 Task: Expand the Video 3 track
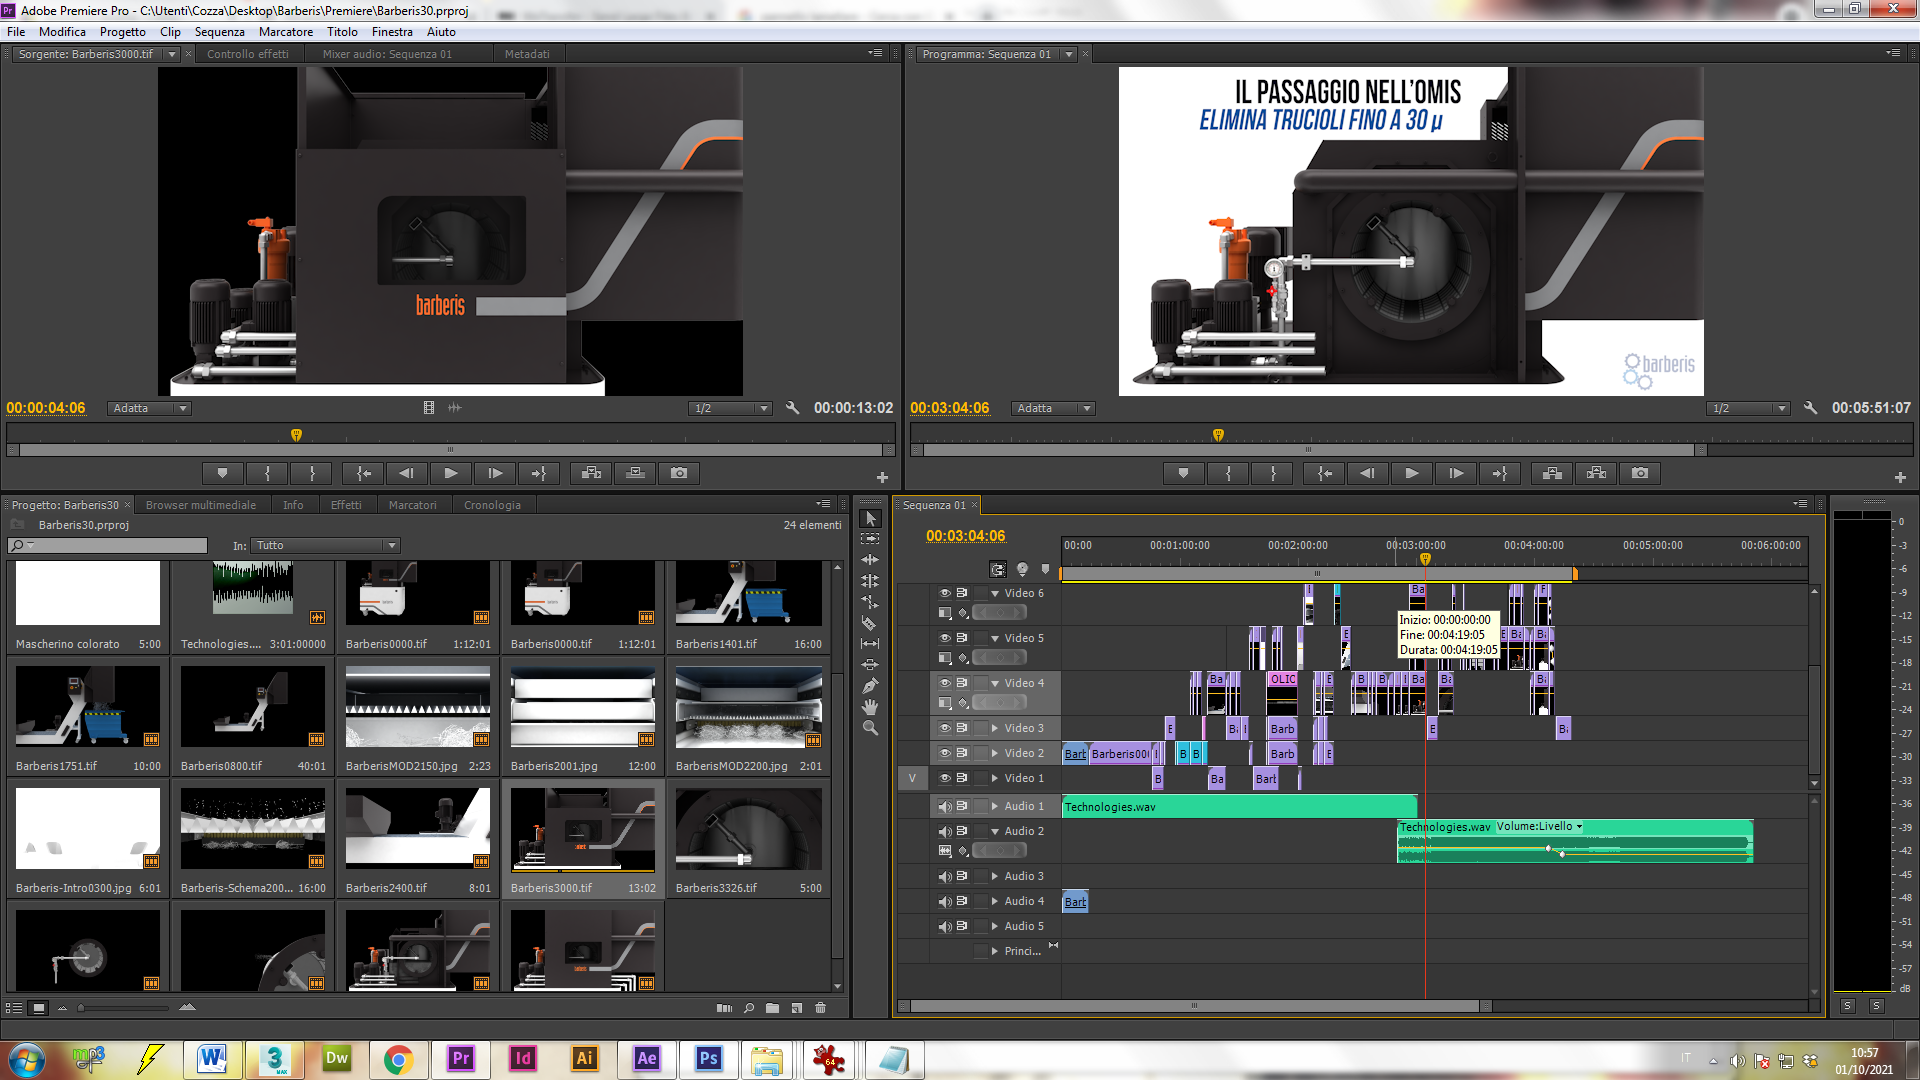click(995, 728)
